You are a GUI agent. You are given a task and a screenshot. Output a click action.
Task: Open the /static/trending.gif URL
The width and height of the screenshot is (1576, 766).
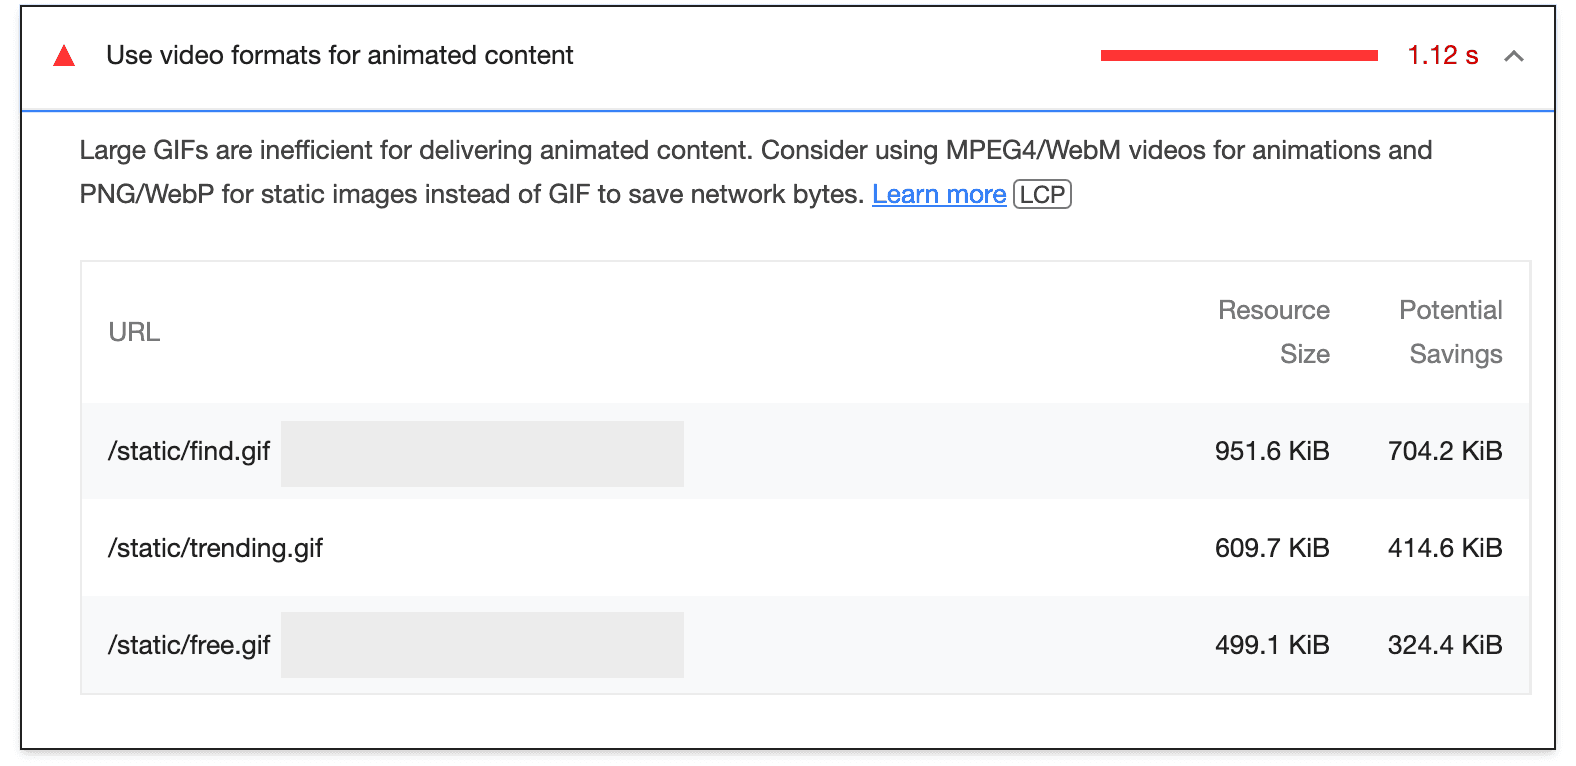pyautogui.click(x=215, y=548)
